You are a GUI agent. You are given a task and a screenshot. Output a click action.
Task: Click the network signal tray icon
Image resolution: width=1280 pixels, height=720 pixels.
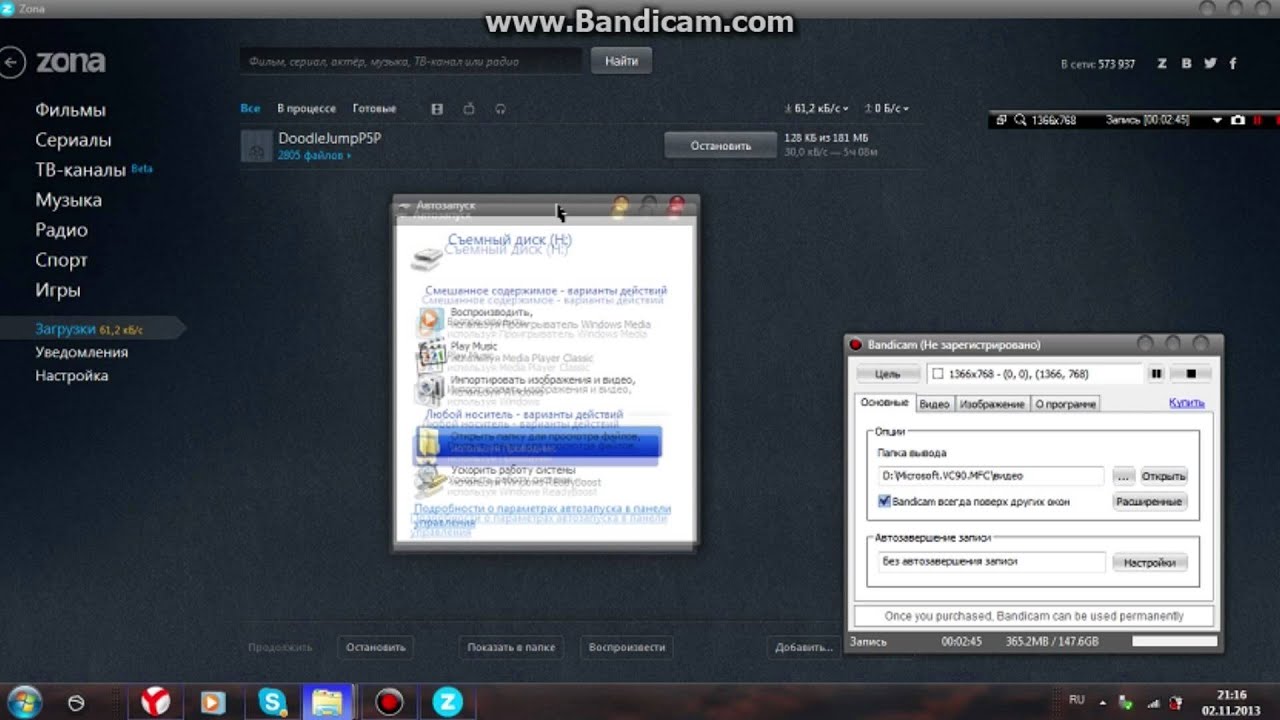[1152, 703]
